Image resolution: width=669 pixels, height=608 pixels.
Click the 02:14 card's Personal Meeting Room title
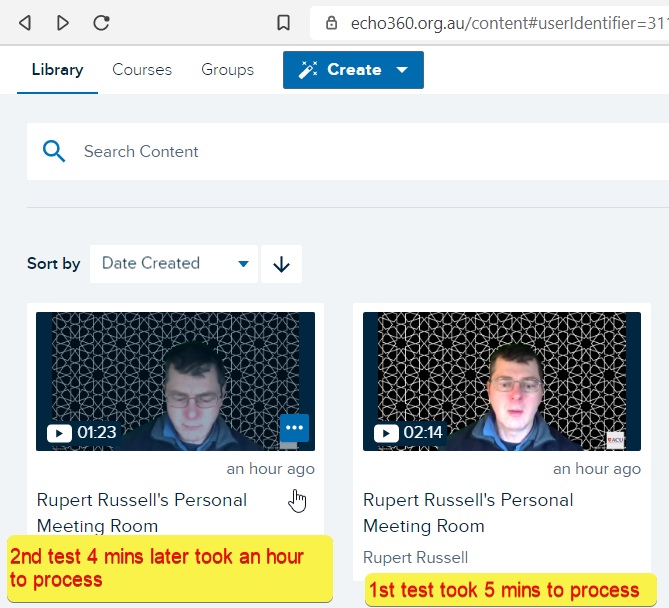pos(468,513)
